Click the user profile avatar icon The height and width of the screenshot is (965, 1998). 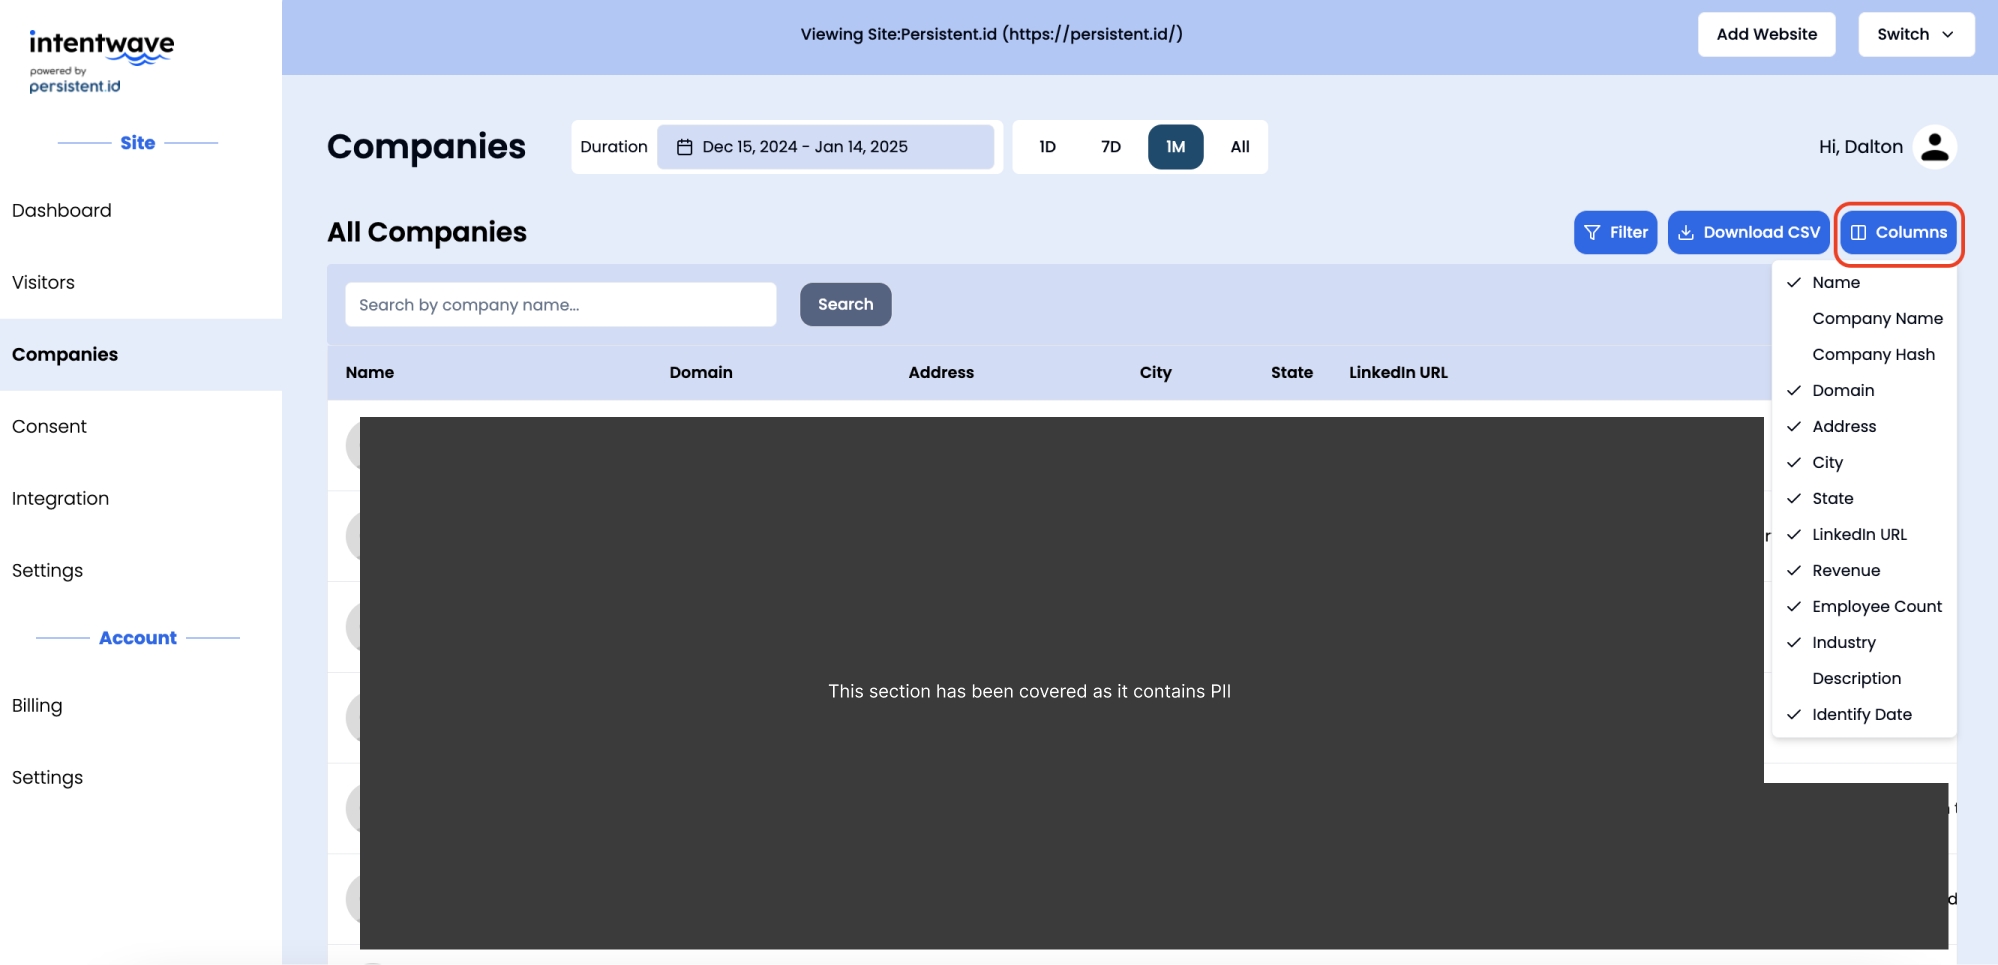(x=1934, y=147)
